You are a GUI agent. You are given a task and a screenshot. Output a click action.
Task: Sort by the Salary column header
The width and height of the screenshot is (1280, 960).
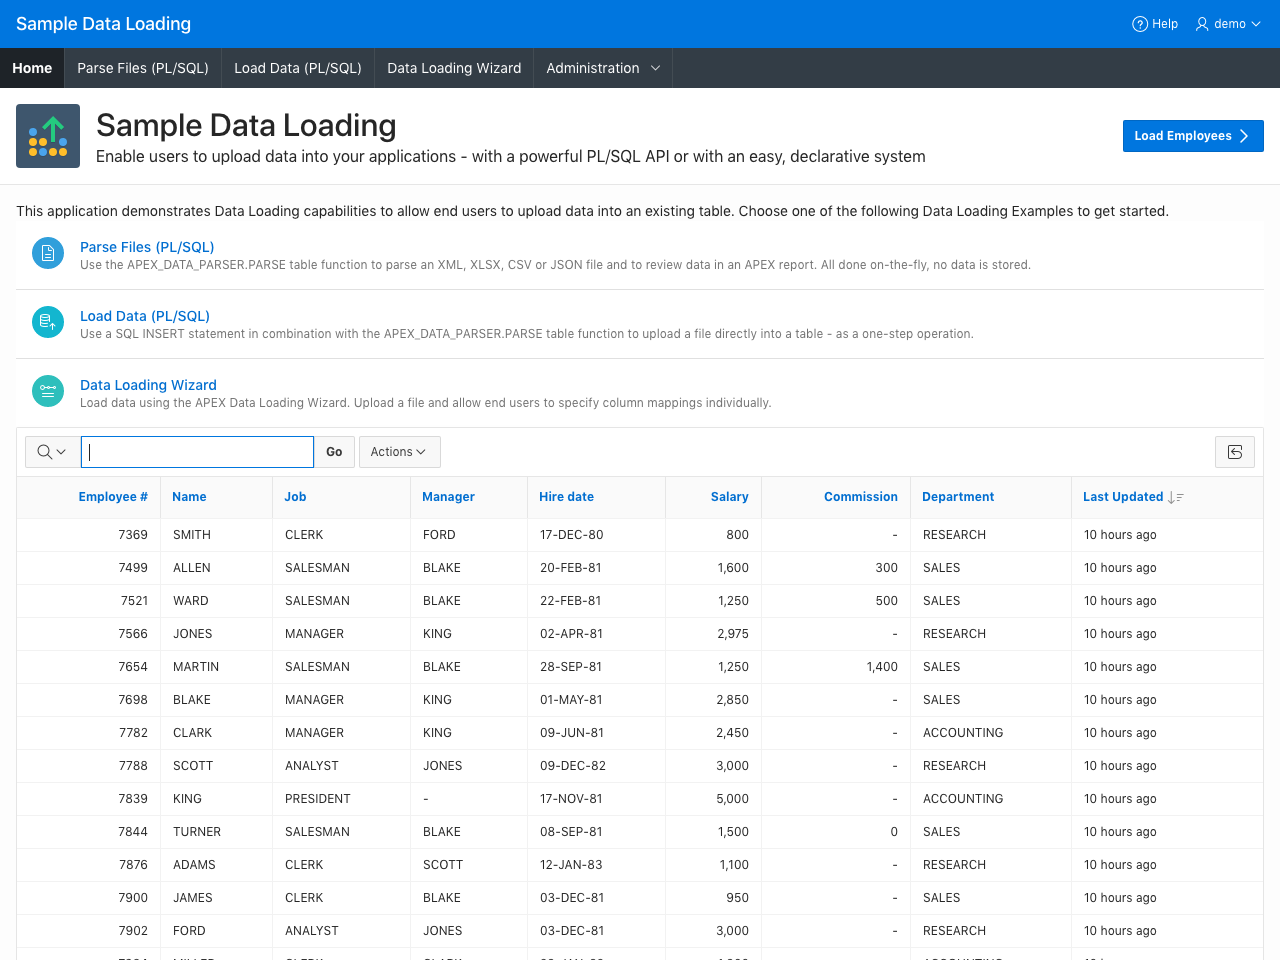point(729,497)
